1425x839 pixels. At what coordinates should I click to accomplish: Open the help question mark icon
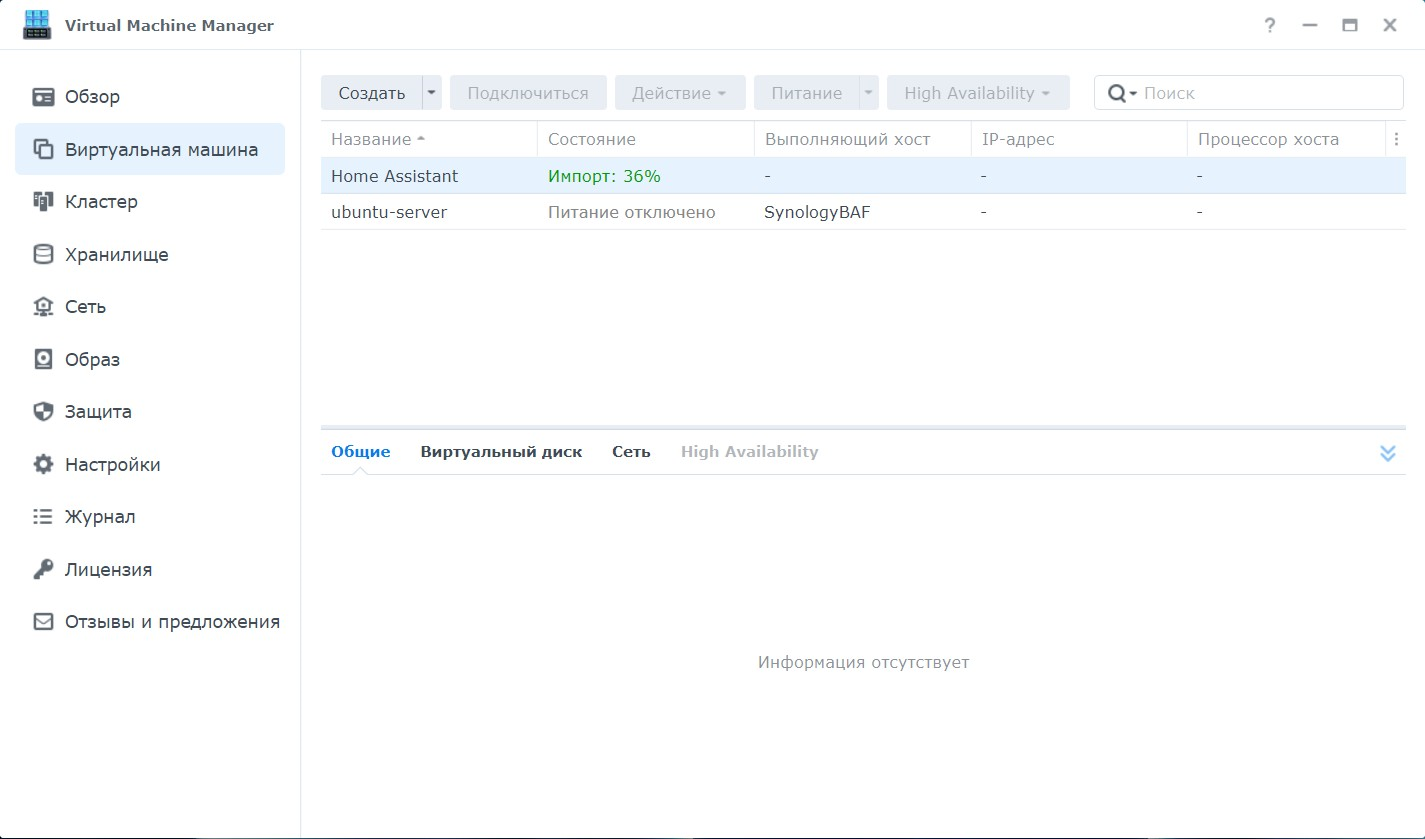[1270, 26]
